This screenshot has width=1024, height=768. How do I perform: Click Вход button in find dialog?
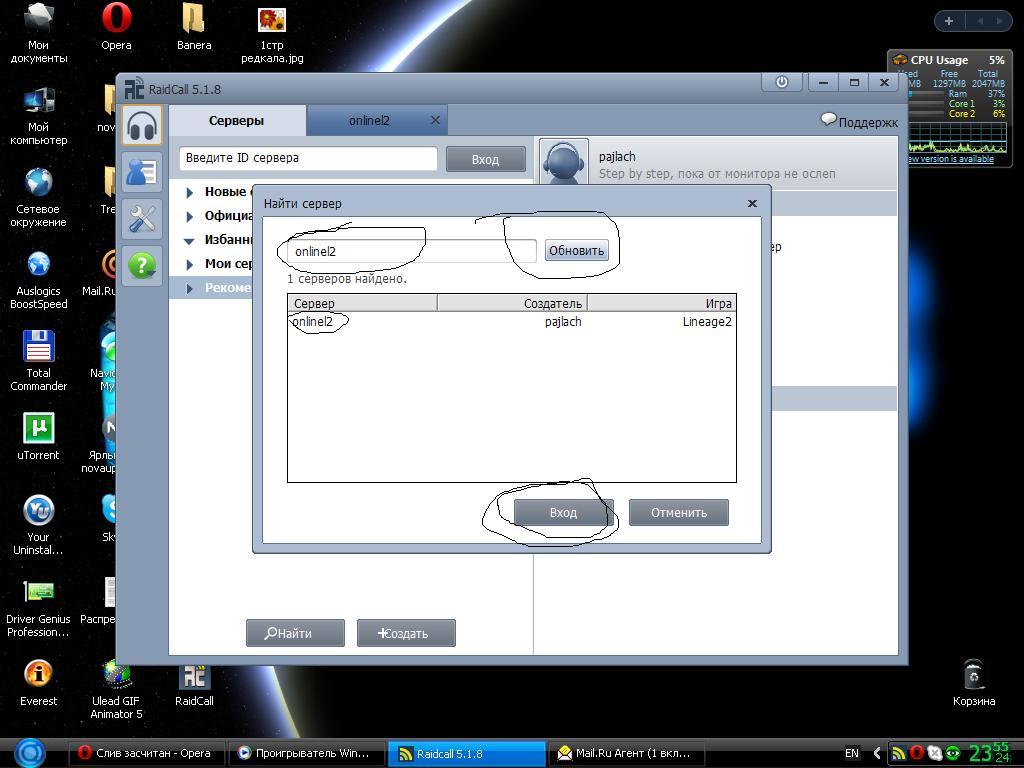[564, 513]
